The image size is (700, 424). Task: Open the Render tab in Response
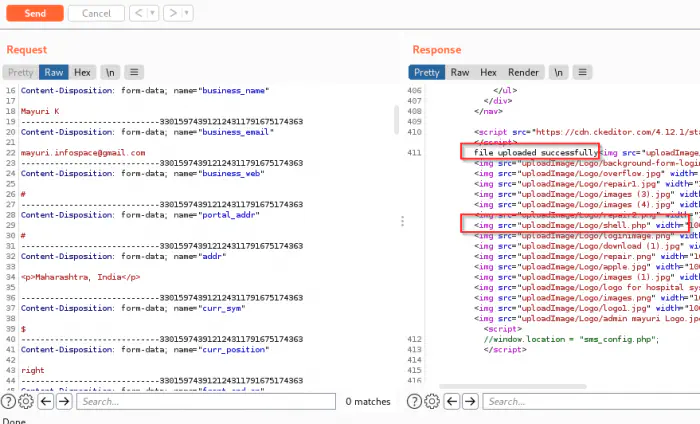point(523,72)
